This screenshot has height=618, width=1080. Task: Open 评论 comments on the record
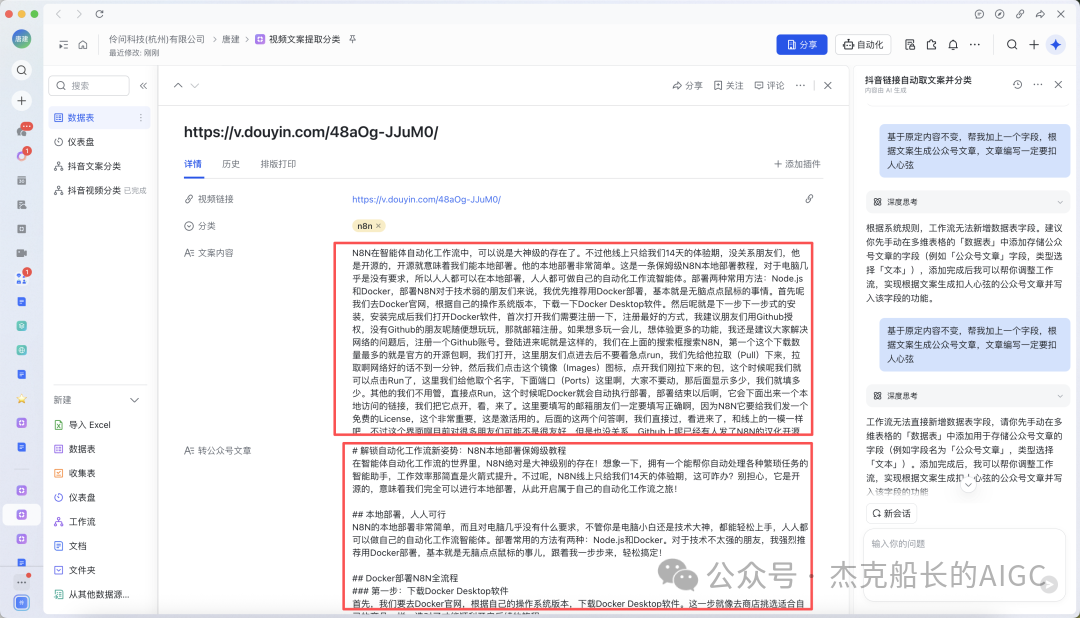click(x=769, y=85)
